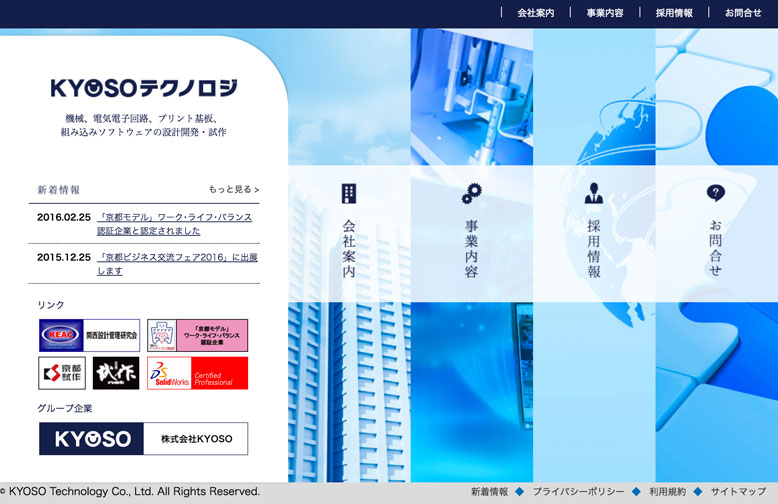
Task: Click the gears icon above 事業内容
Action: tap(471, 193)
